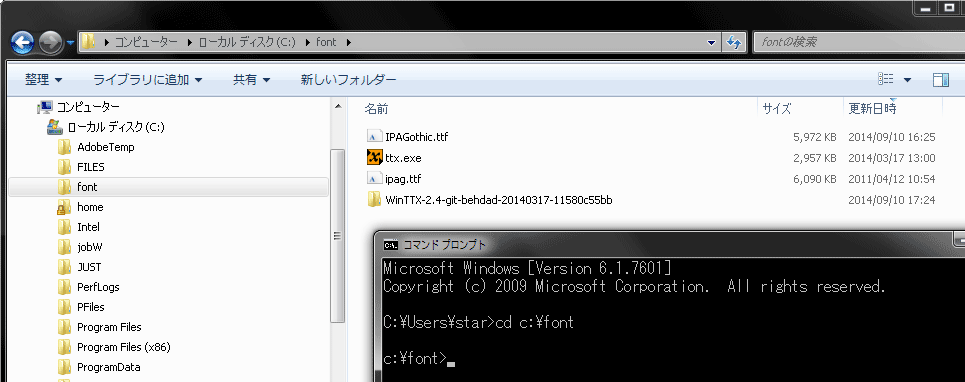Click the font segment in address breadcrumb
The width and height of the screenshot is (965, 382).
click(326, 42)
